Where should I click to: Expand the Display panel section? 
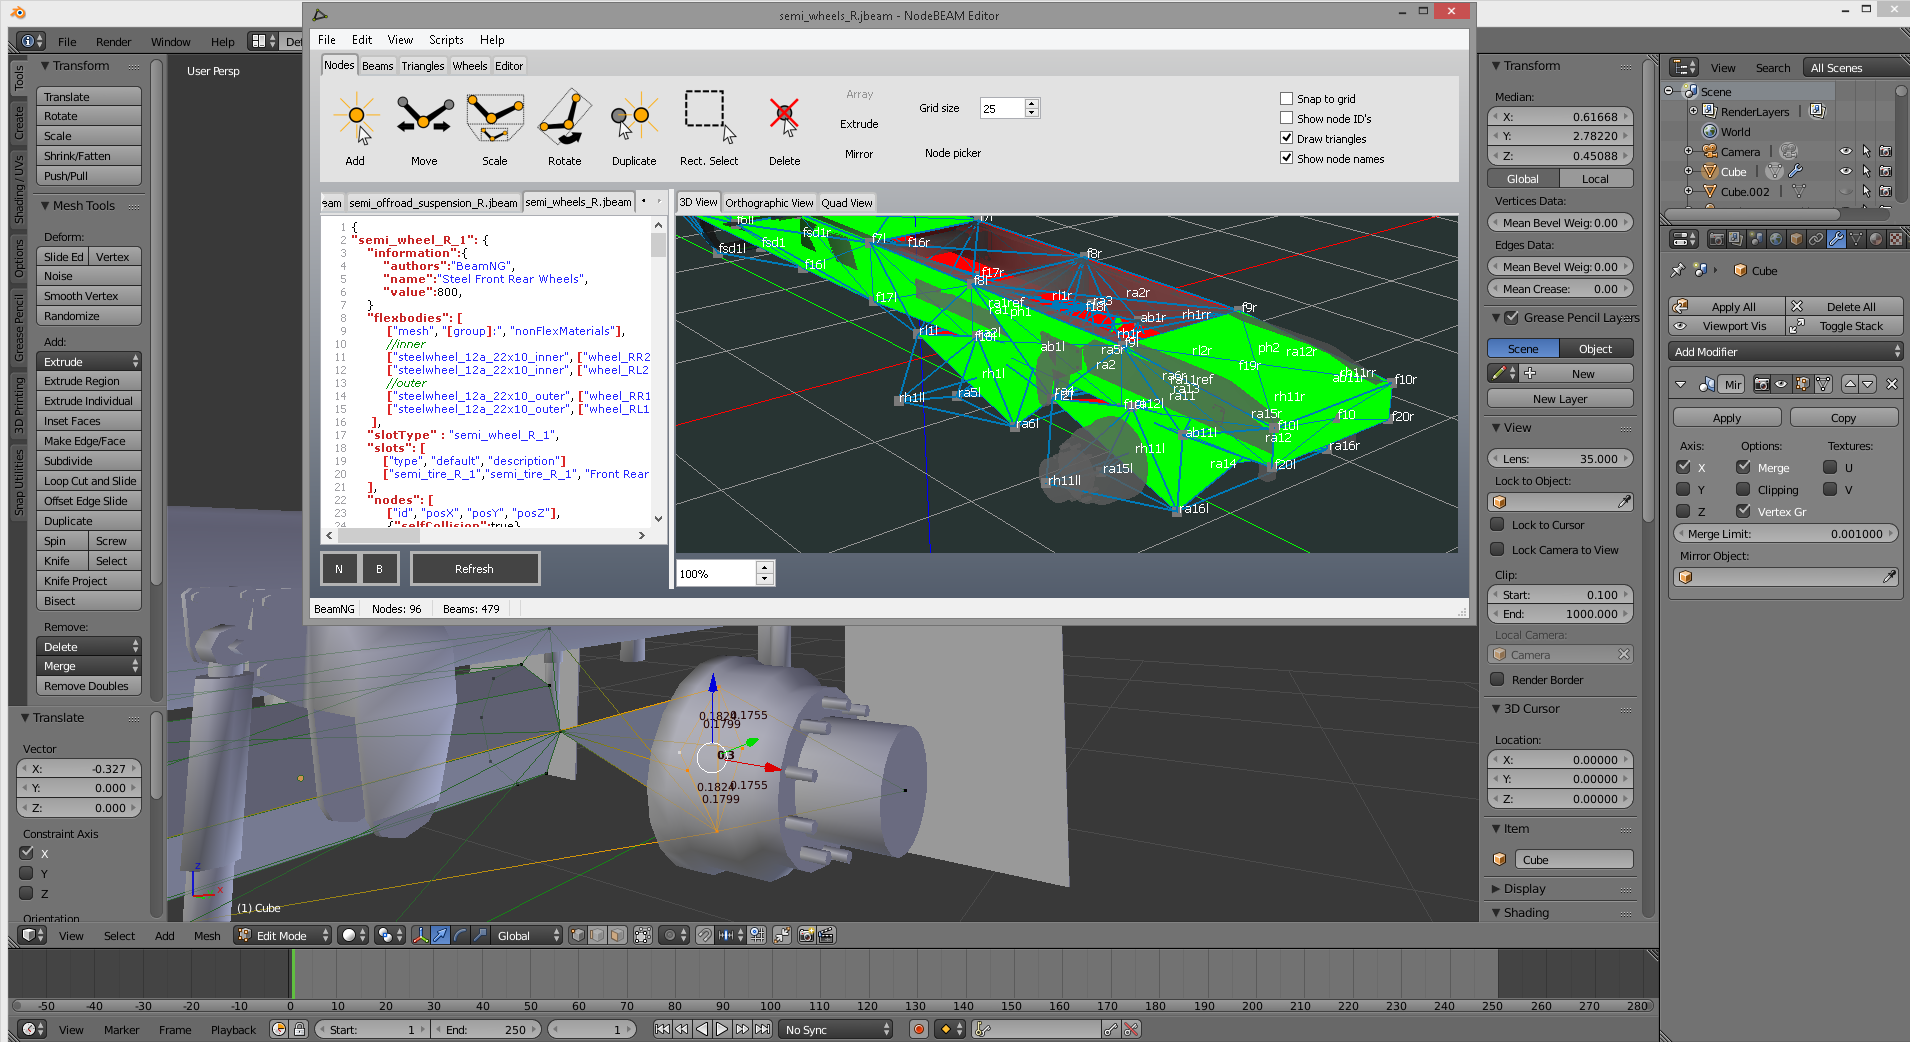click(x=1524, y=889)
